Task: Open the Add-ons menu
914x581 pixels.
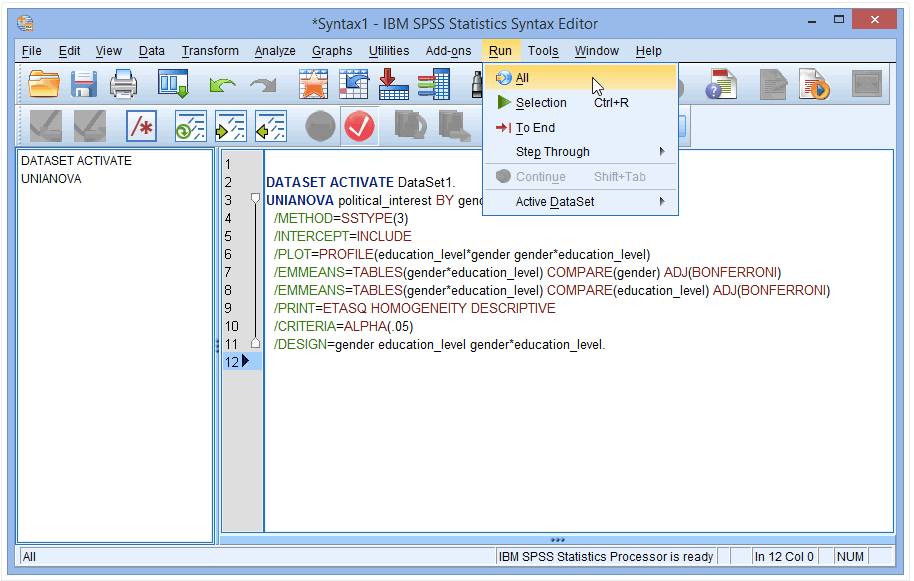Action: [x=448, y=51]
